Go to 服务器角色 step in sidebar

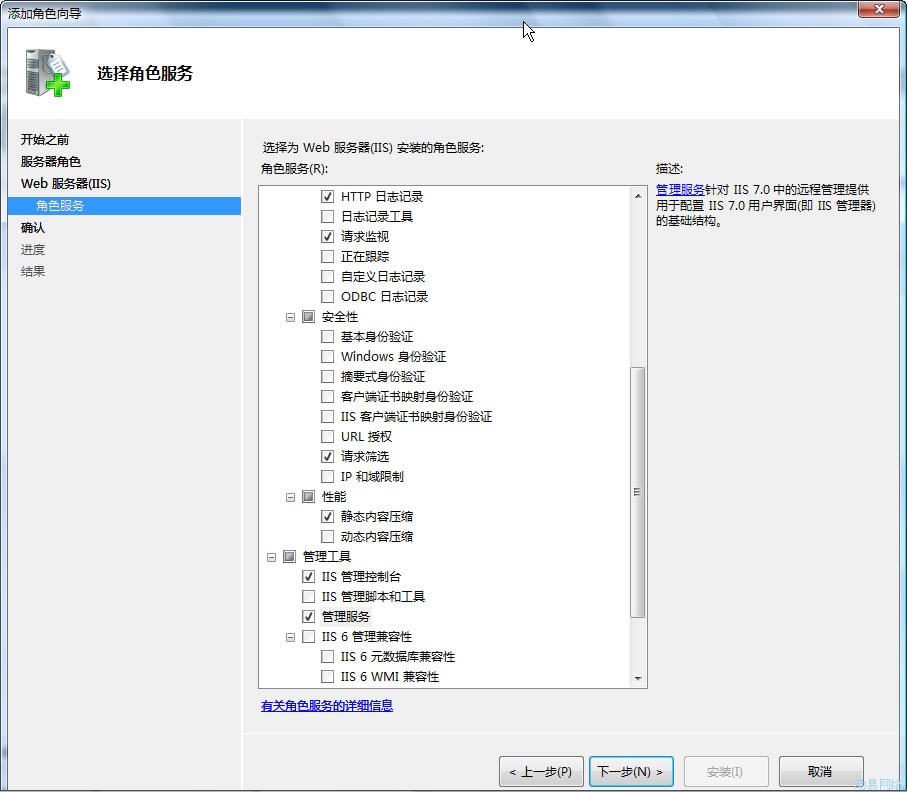pyautogui.click(x=51, y=162)
